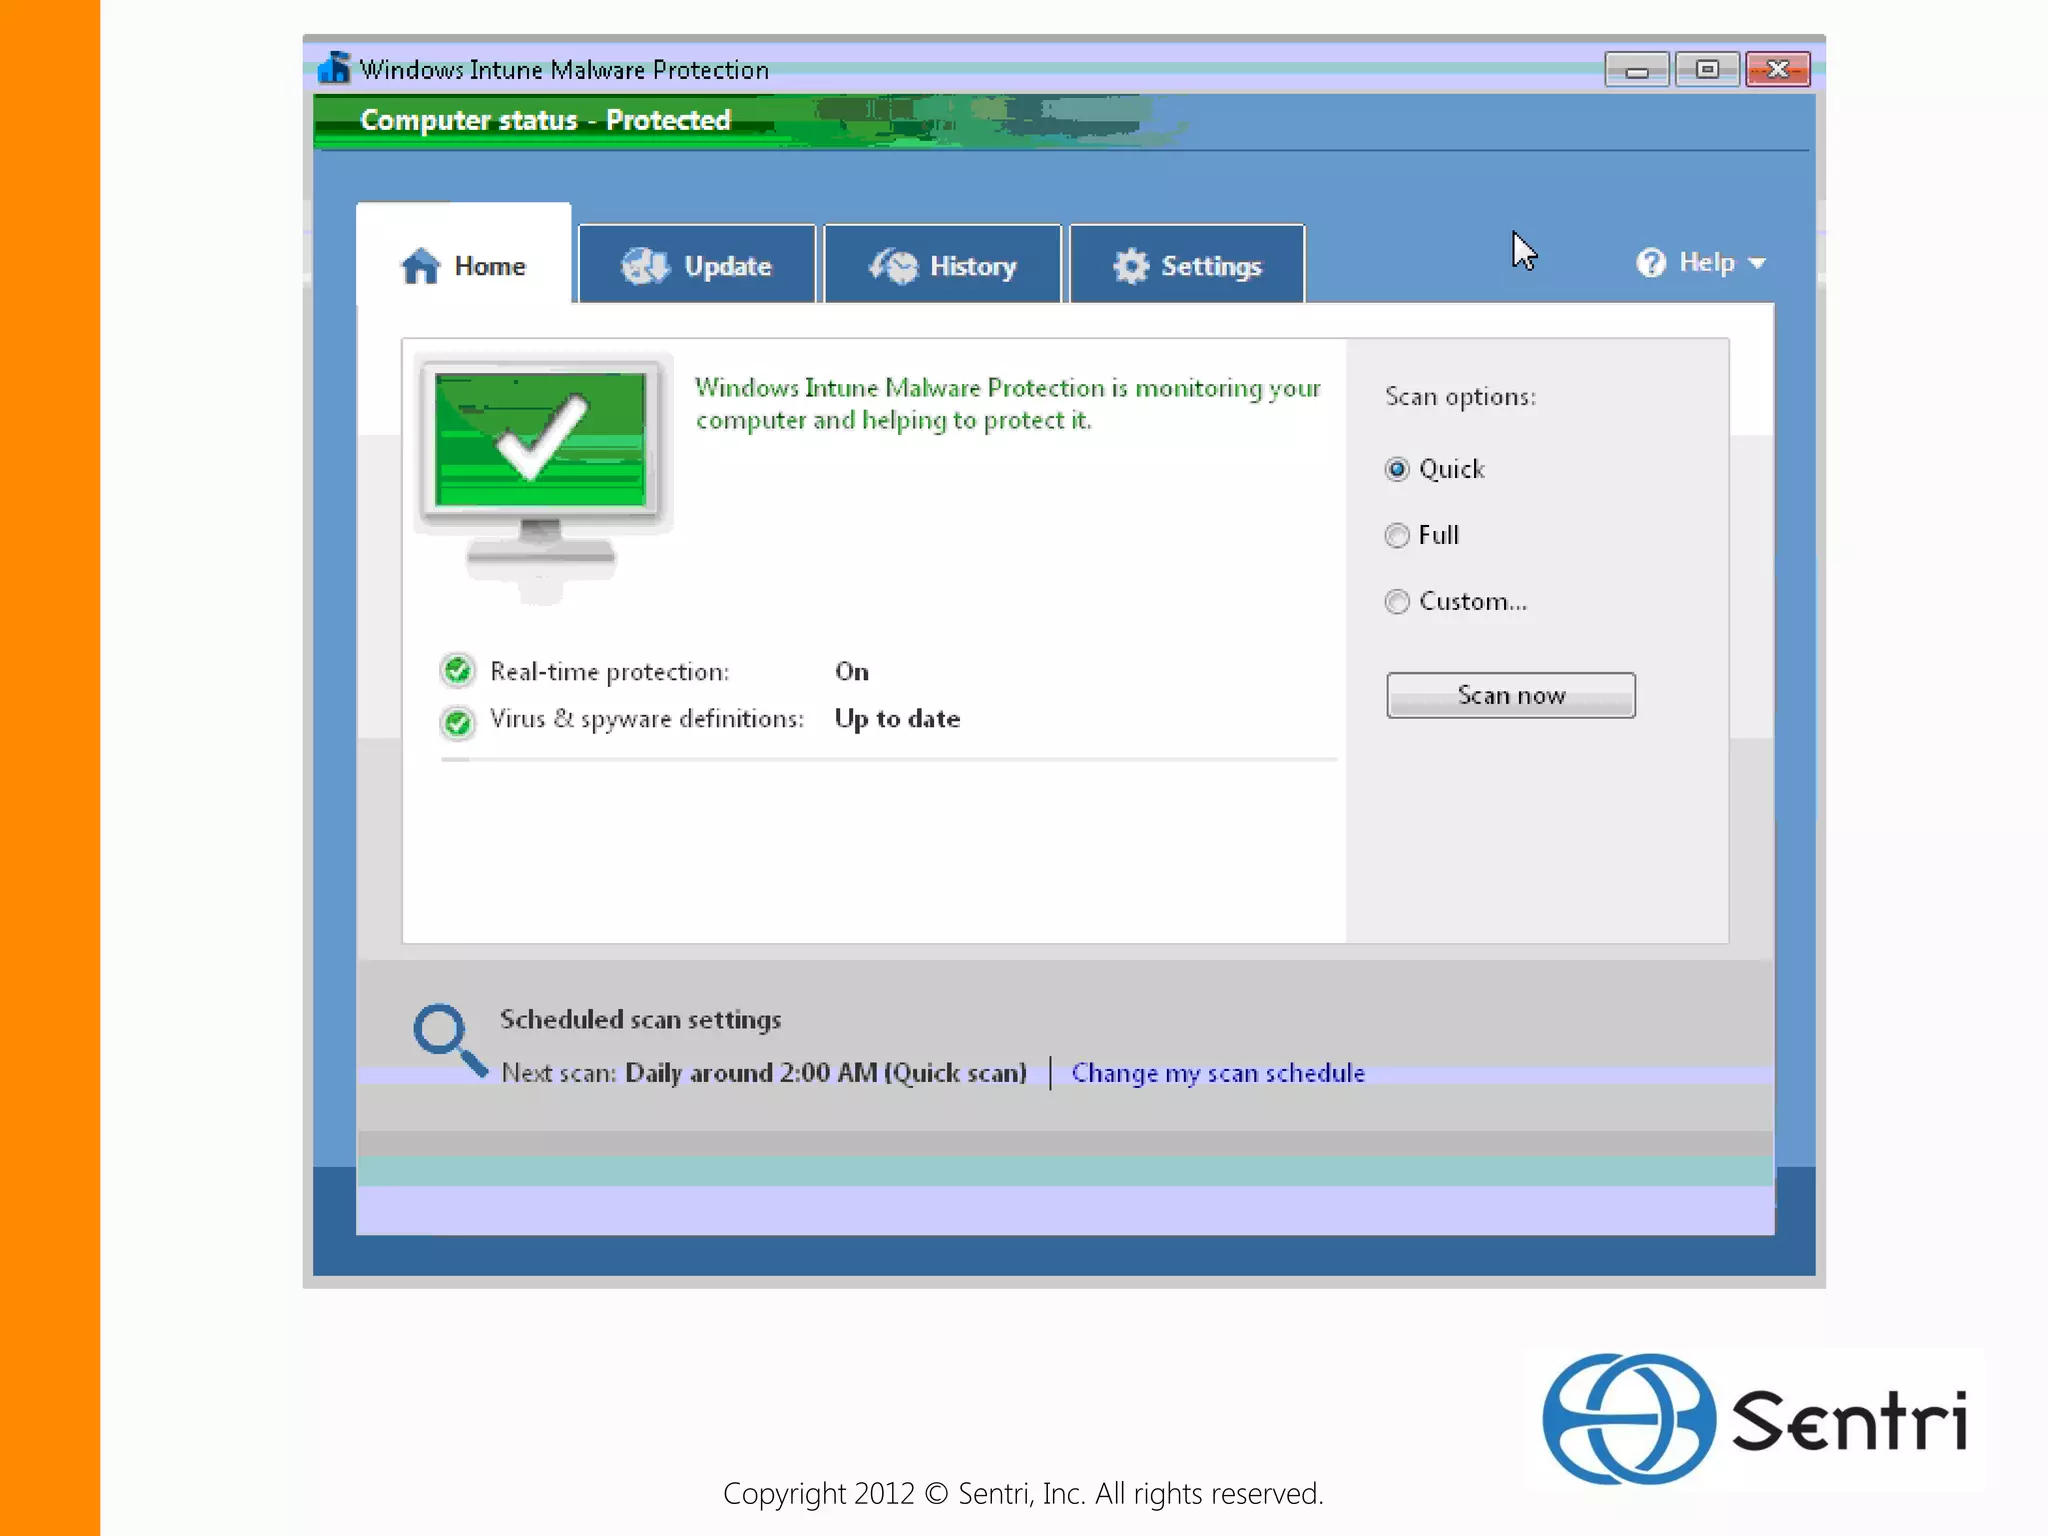
Task: Switch to the Update tab
Action: pyautogui.click(x=698, y=266)
